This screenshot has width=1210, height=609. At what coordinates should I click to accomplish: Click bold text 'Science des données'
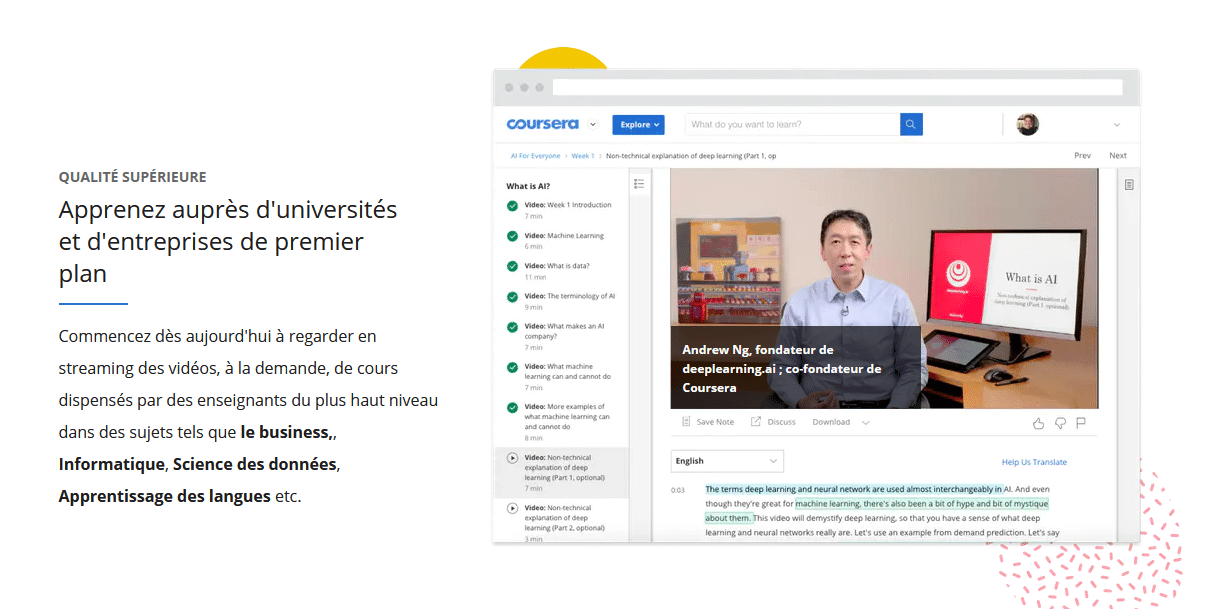tap(254, 464)
